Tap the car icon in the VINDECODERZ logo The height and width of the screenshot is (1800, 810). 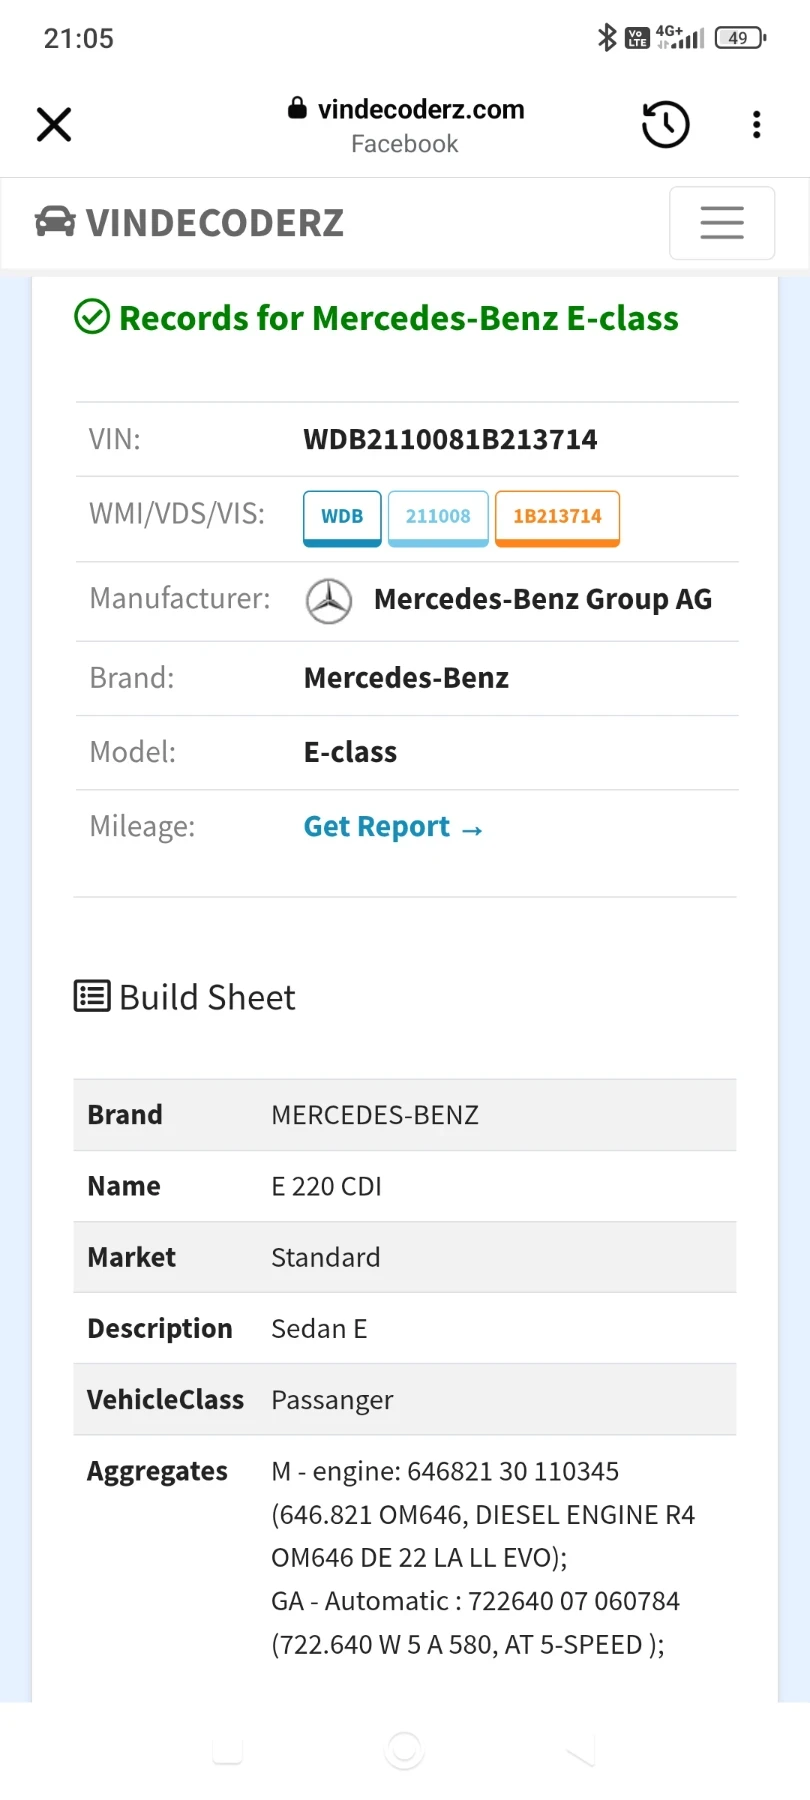tap(55, 222)
